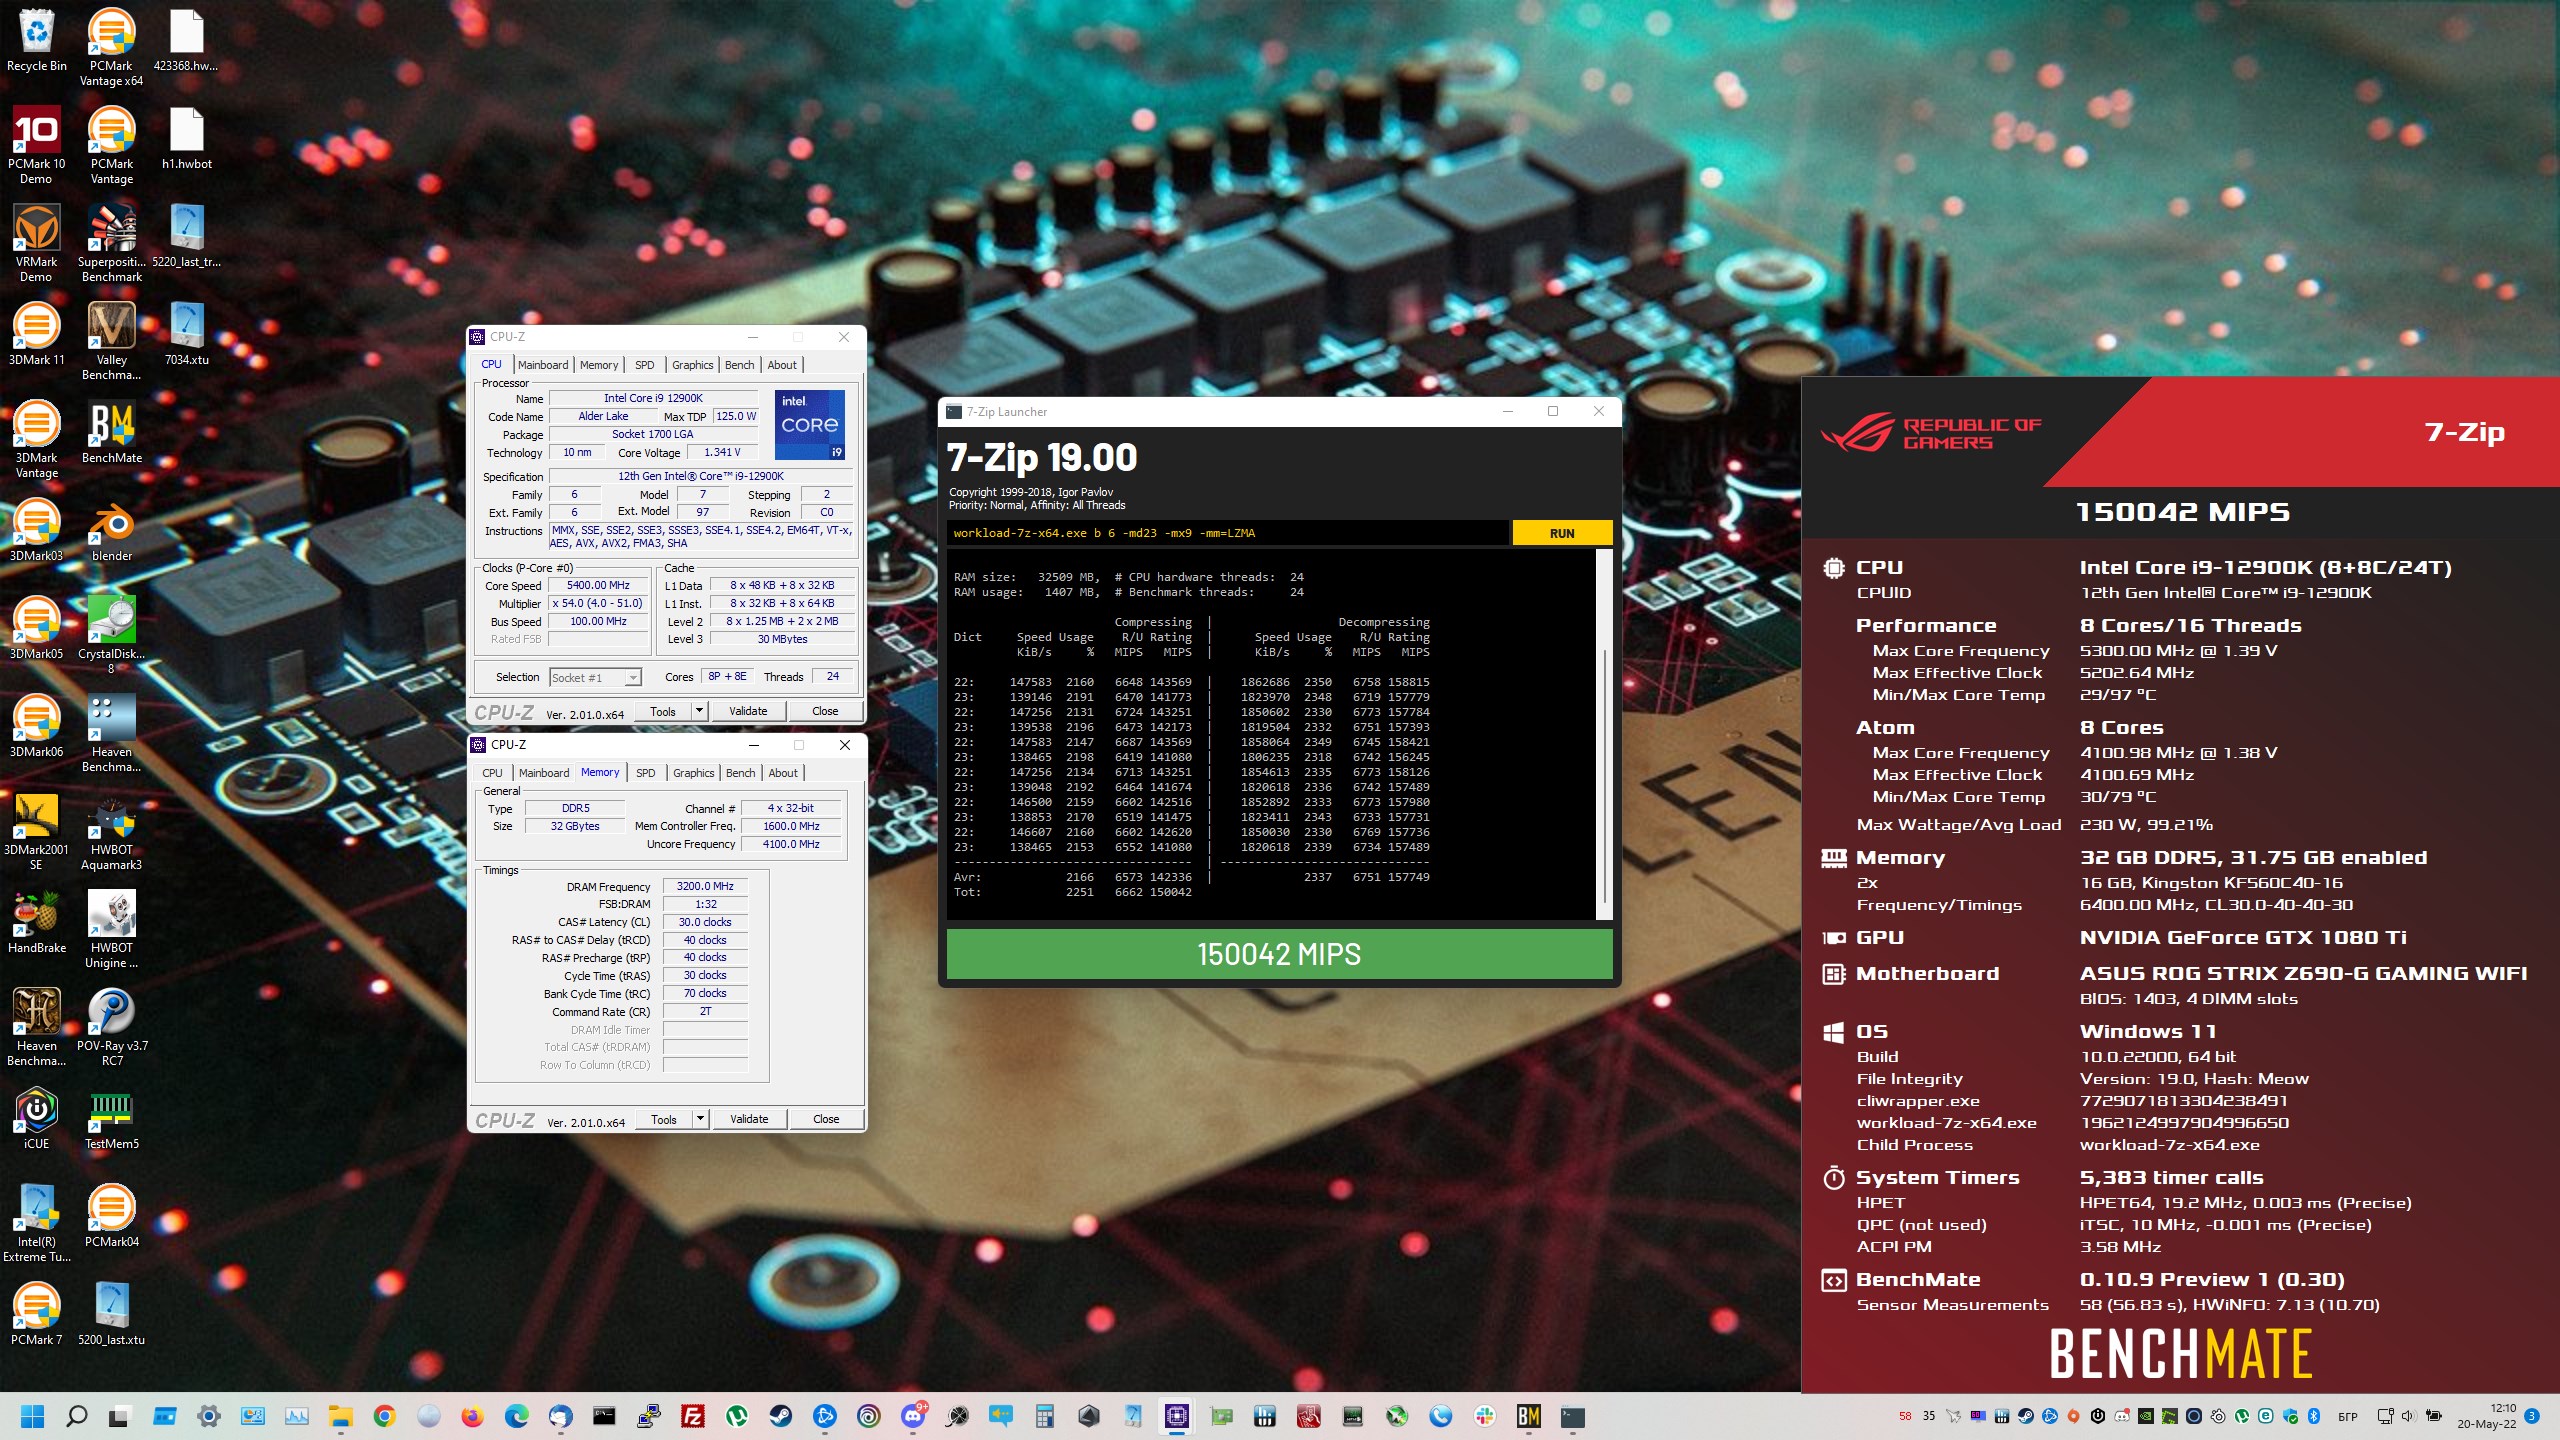The image size is (2560, 1440).
Task: Click the green 150042 MIPS result bar
Action: click(1279, 954)
